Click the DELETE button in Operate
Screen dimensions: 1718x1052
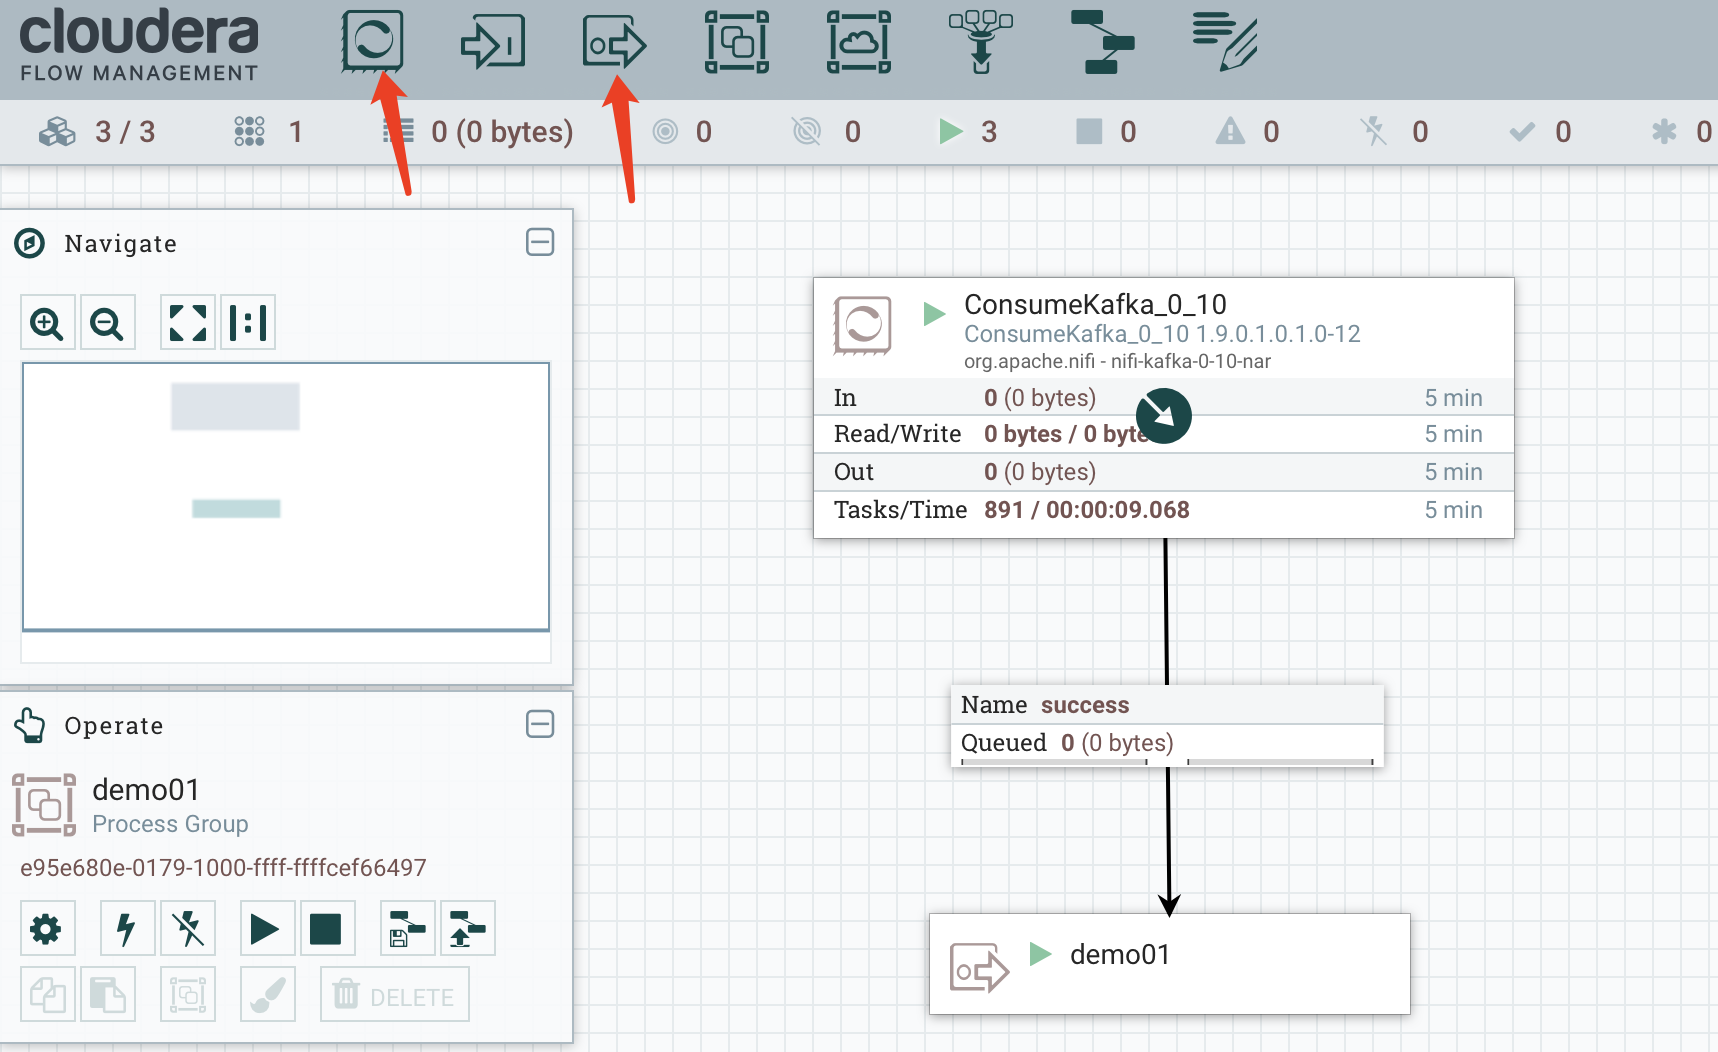[x=394, y=995]
